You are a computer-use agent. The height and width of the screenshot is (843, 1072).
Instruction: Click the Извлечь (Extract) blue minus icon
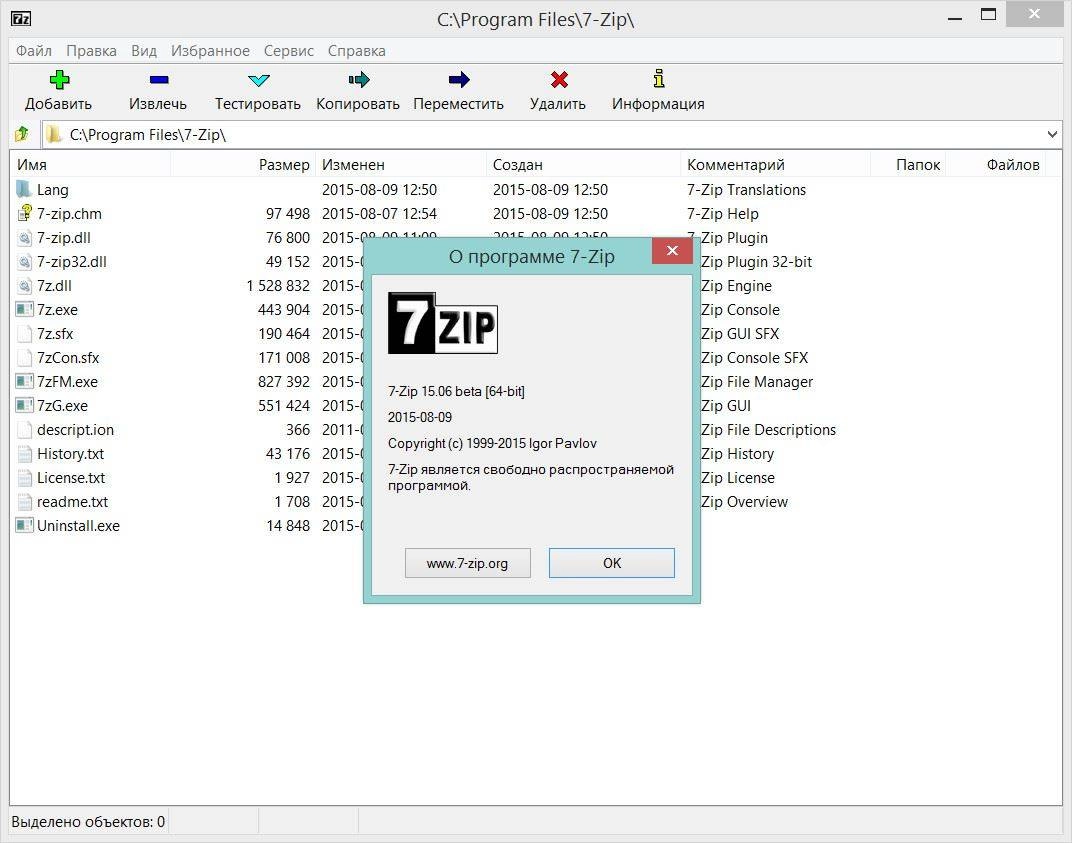tap(159, 80)
